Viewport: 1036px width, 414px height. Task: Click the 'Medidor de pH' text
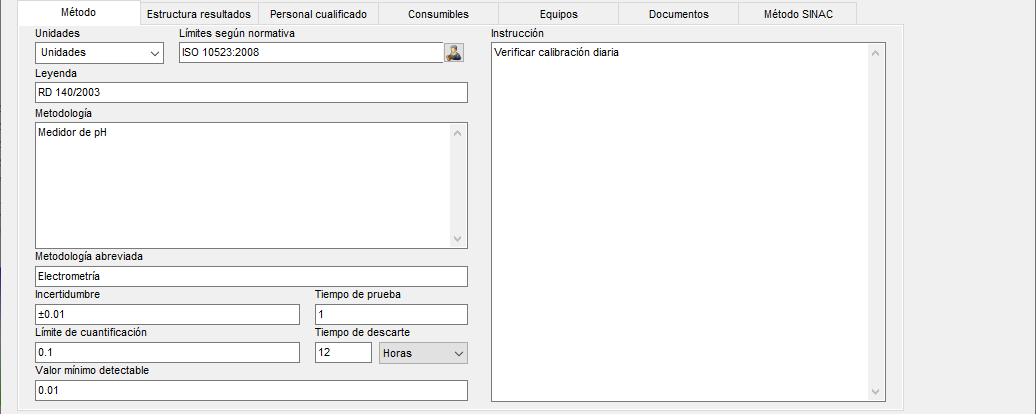[x=72, y=132]
